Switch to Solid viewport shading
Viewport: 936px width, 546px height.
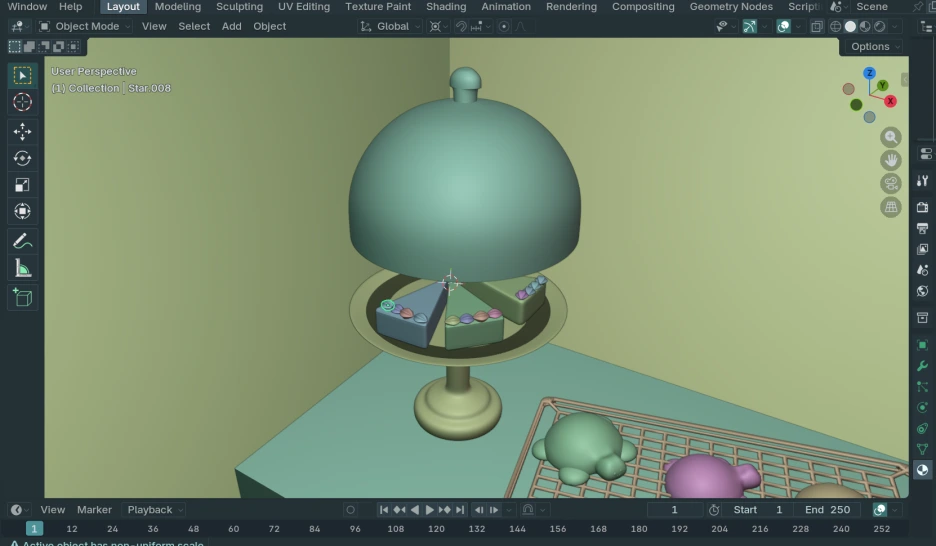point(850,26)
